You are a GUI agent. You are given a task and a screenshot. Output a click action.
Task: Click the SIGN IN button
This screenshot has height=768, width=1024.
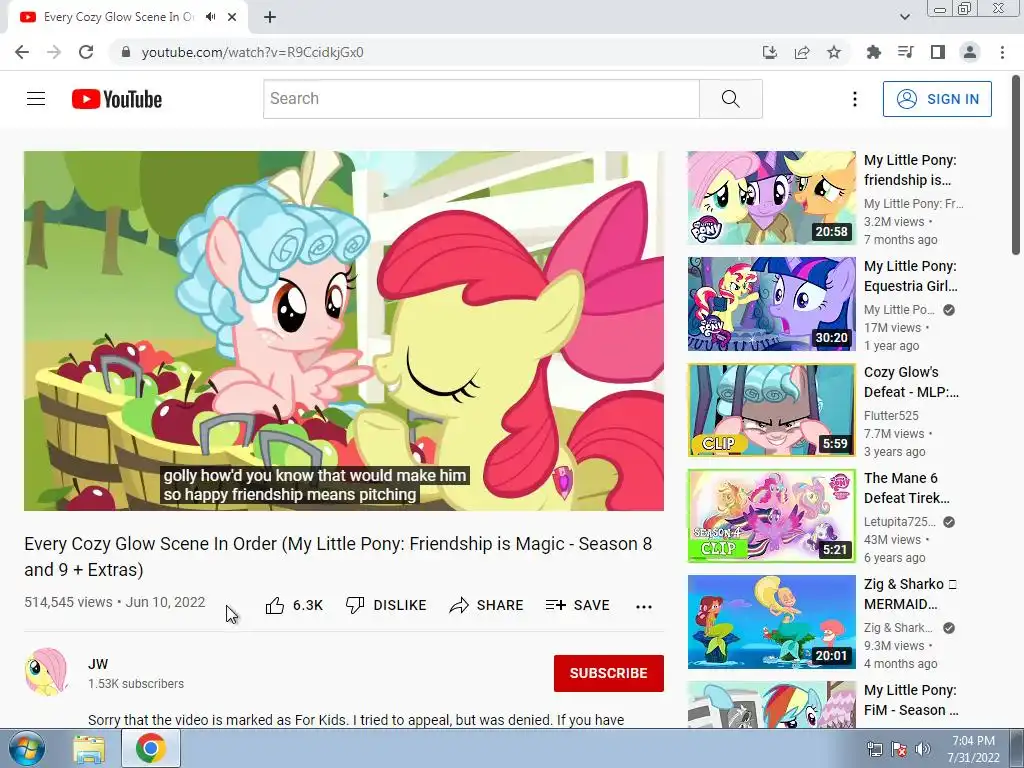[x=937, y=99]
